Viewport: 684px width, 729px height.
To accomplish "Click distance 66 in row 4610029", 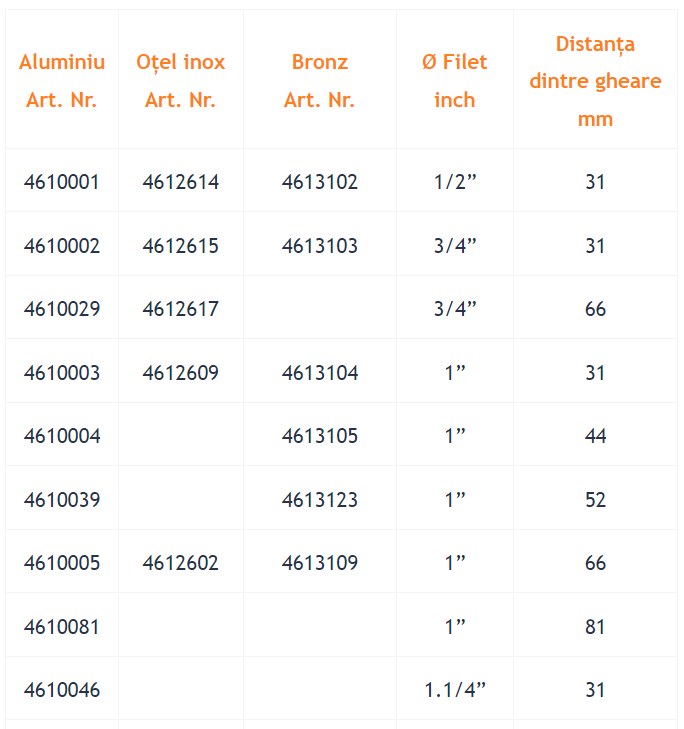I will (x=595, y=309).
